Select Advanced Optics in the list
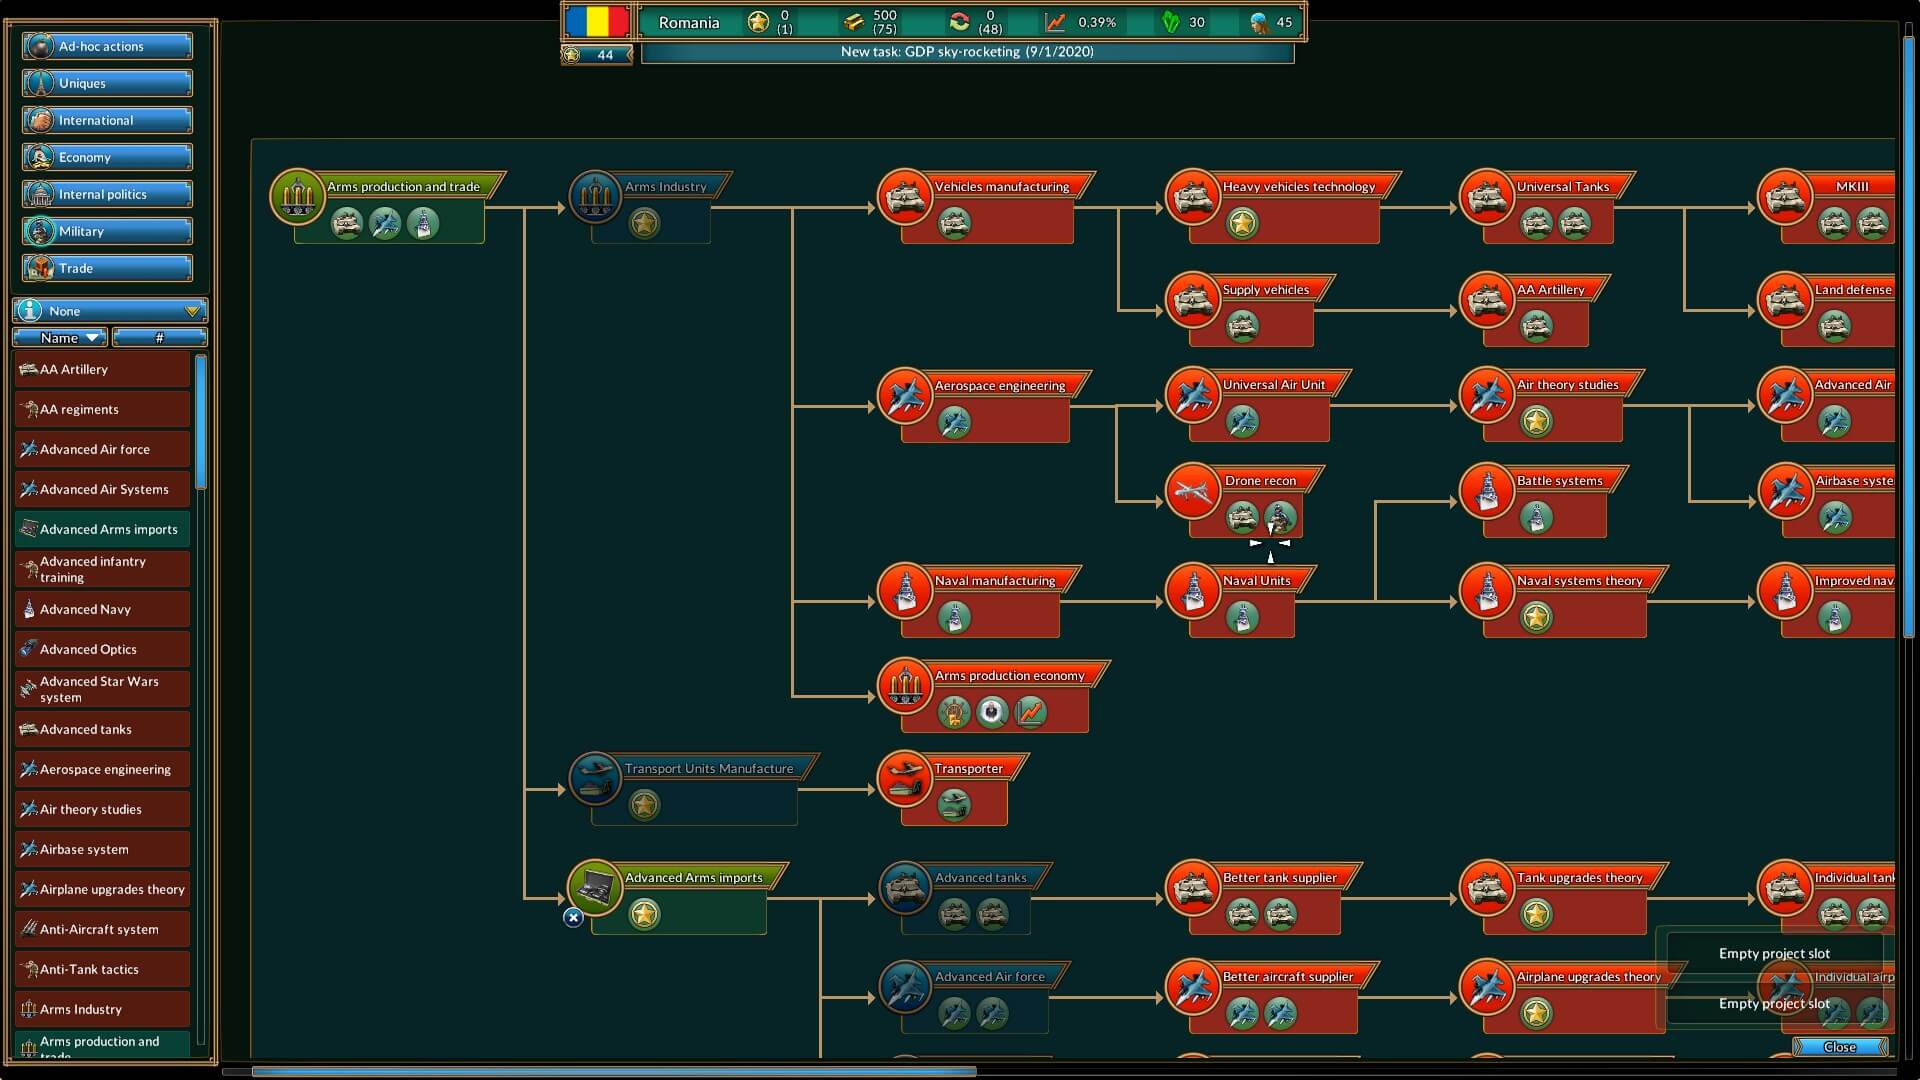The width and height of the screenshot is (1920, 1080). (102, 649)
